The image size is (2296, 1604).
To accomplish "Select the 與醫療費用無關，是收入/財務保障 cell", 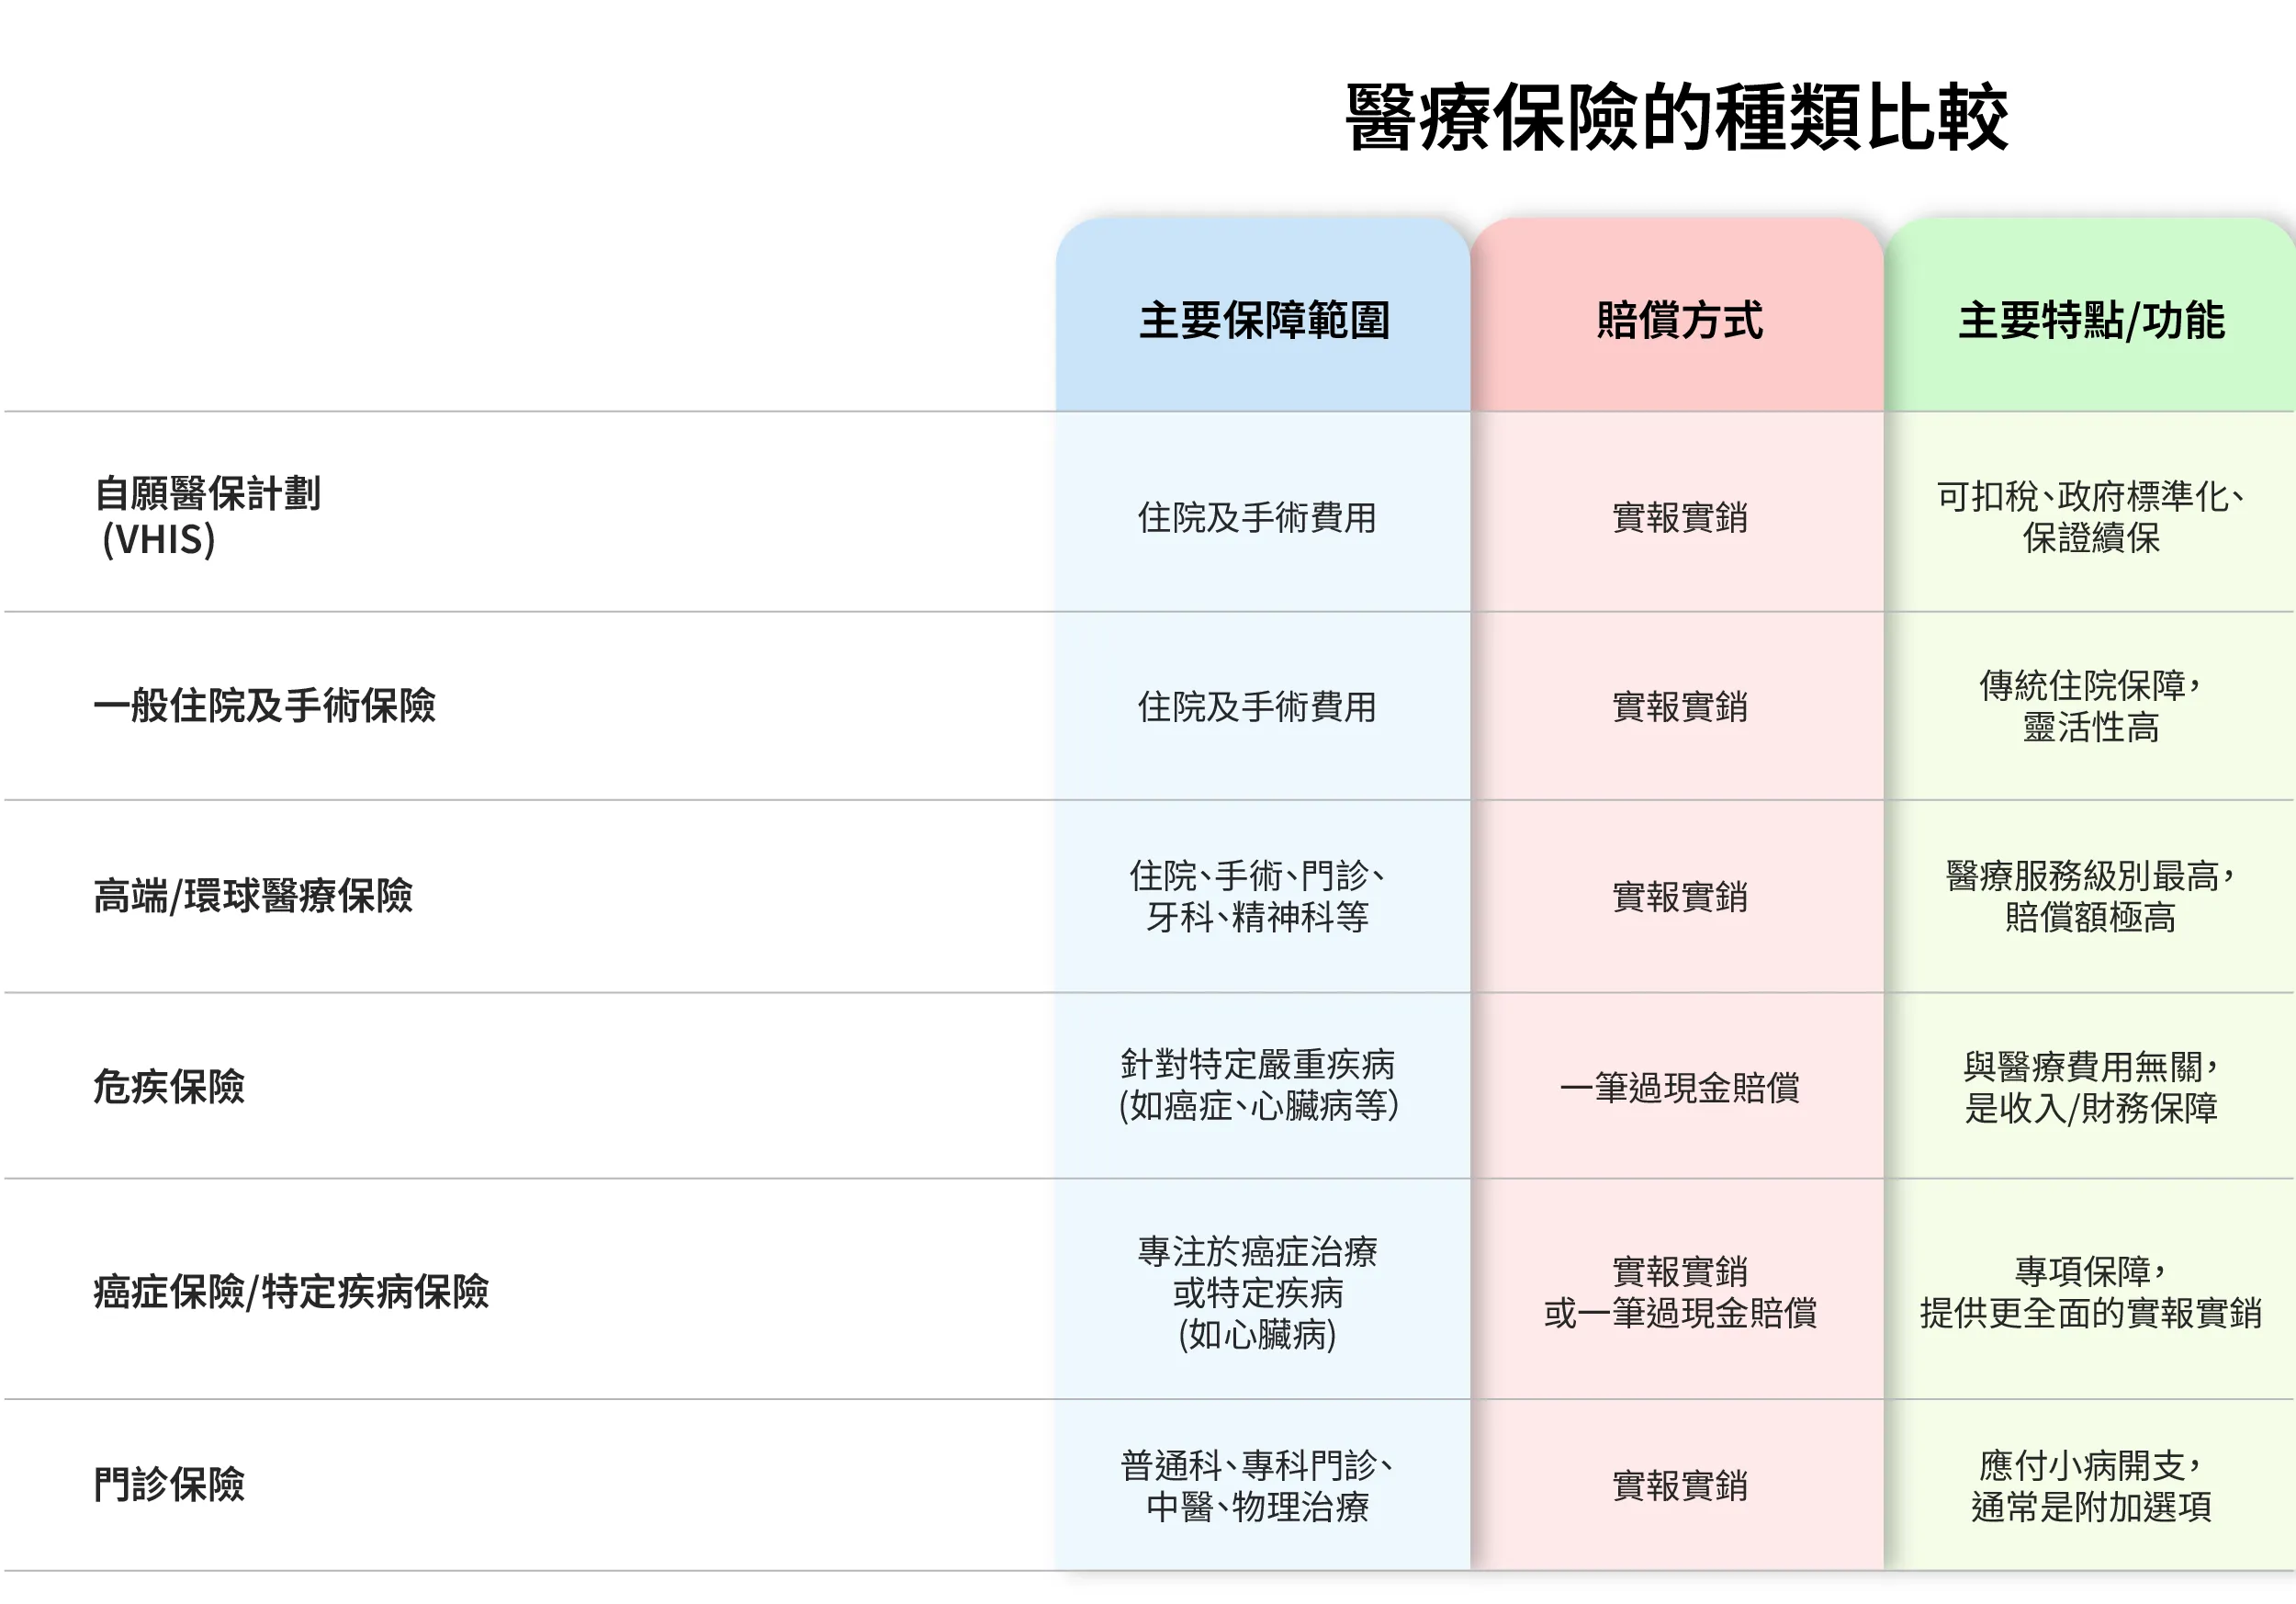I will point(2091,1087).
